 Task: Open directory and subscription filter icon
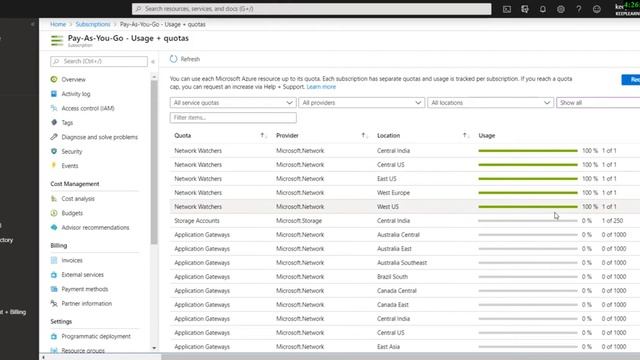coord(524,9)
